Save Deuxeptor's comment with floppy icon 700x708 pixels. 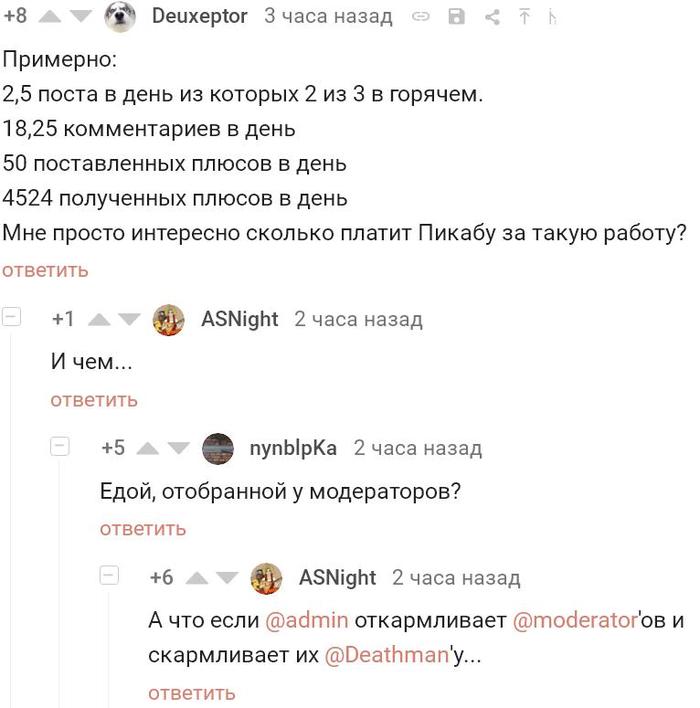point(457,17)
